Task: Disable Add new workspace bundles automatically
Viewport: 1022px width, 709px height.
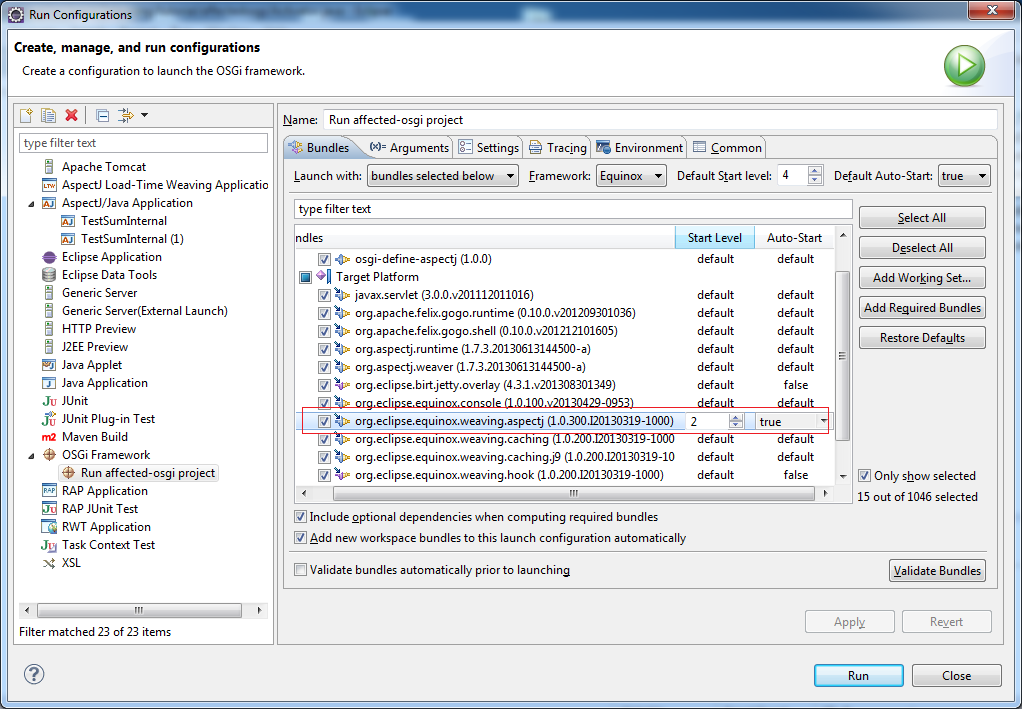Action: (x=300, y=538)
